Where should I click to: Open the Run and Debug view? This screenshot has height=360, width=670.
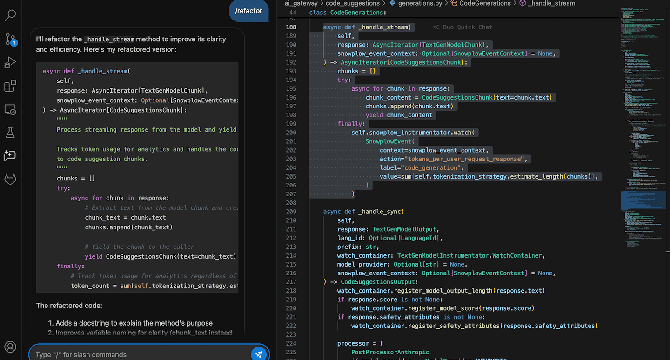coord(10,62)
